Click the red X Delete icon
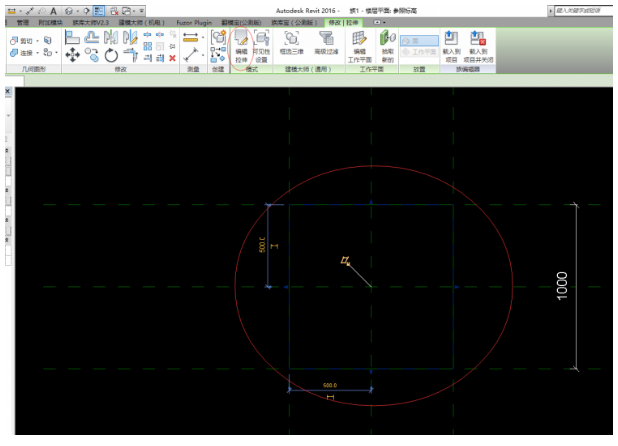Image resolution: width=618 pixels, height=446 pixels. [173, 58]
